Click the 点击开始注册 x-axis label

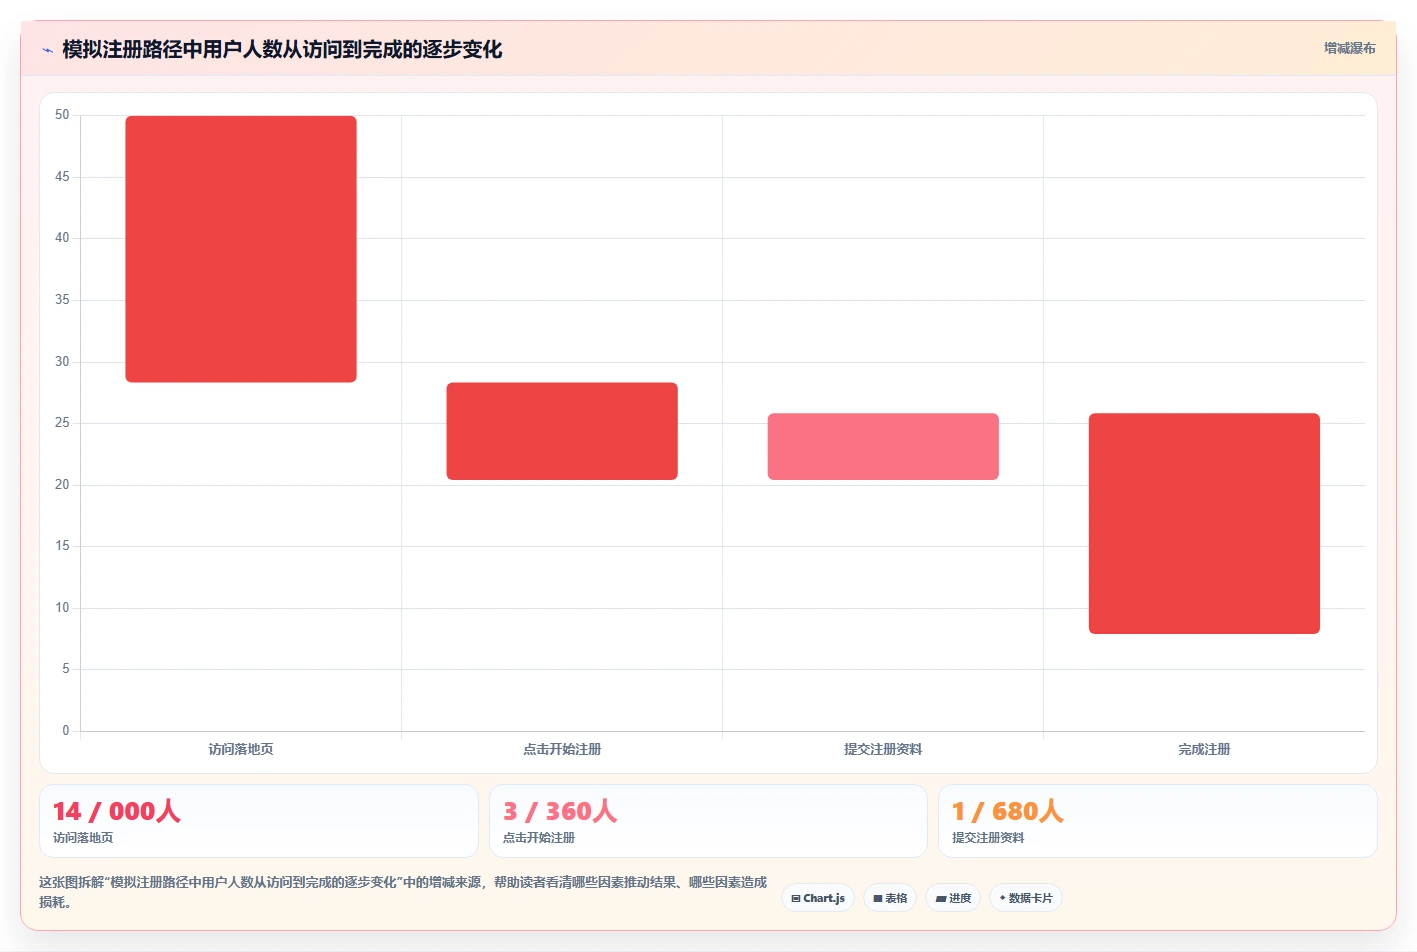[562, 749]
